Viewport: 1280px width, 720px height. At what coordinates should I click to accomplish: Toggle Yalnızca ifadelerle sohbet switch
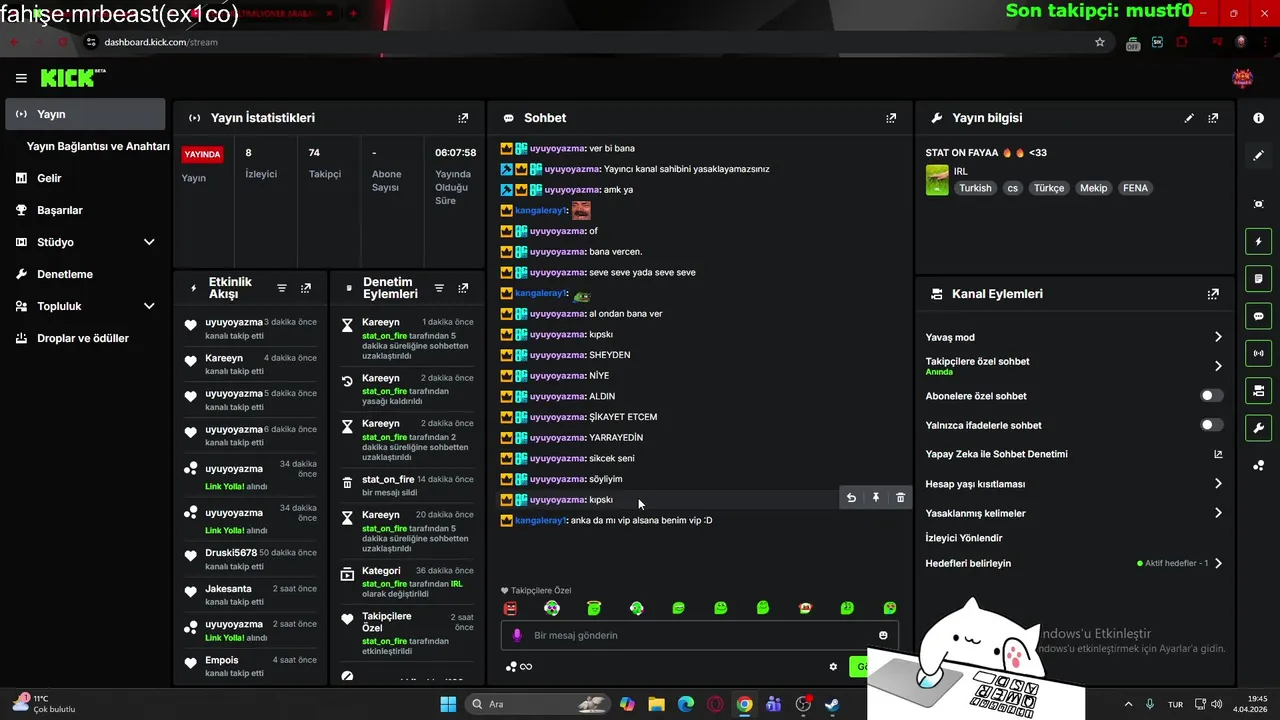tap(1211, 425)
